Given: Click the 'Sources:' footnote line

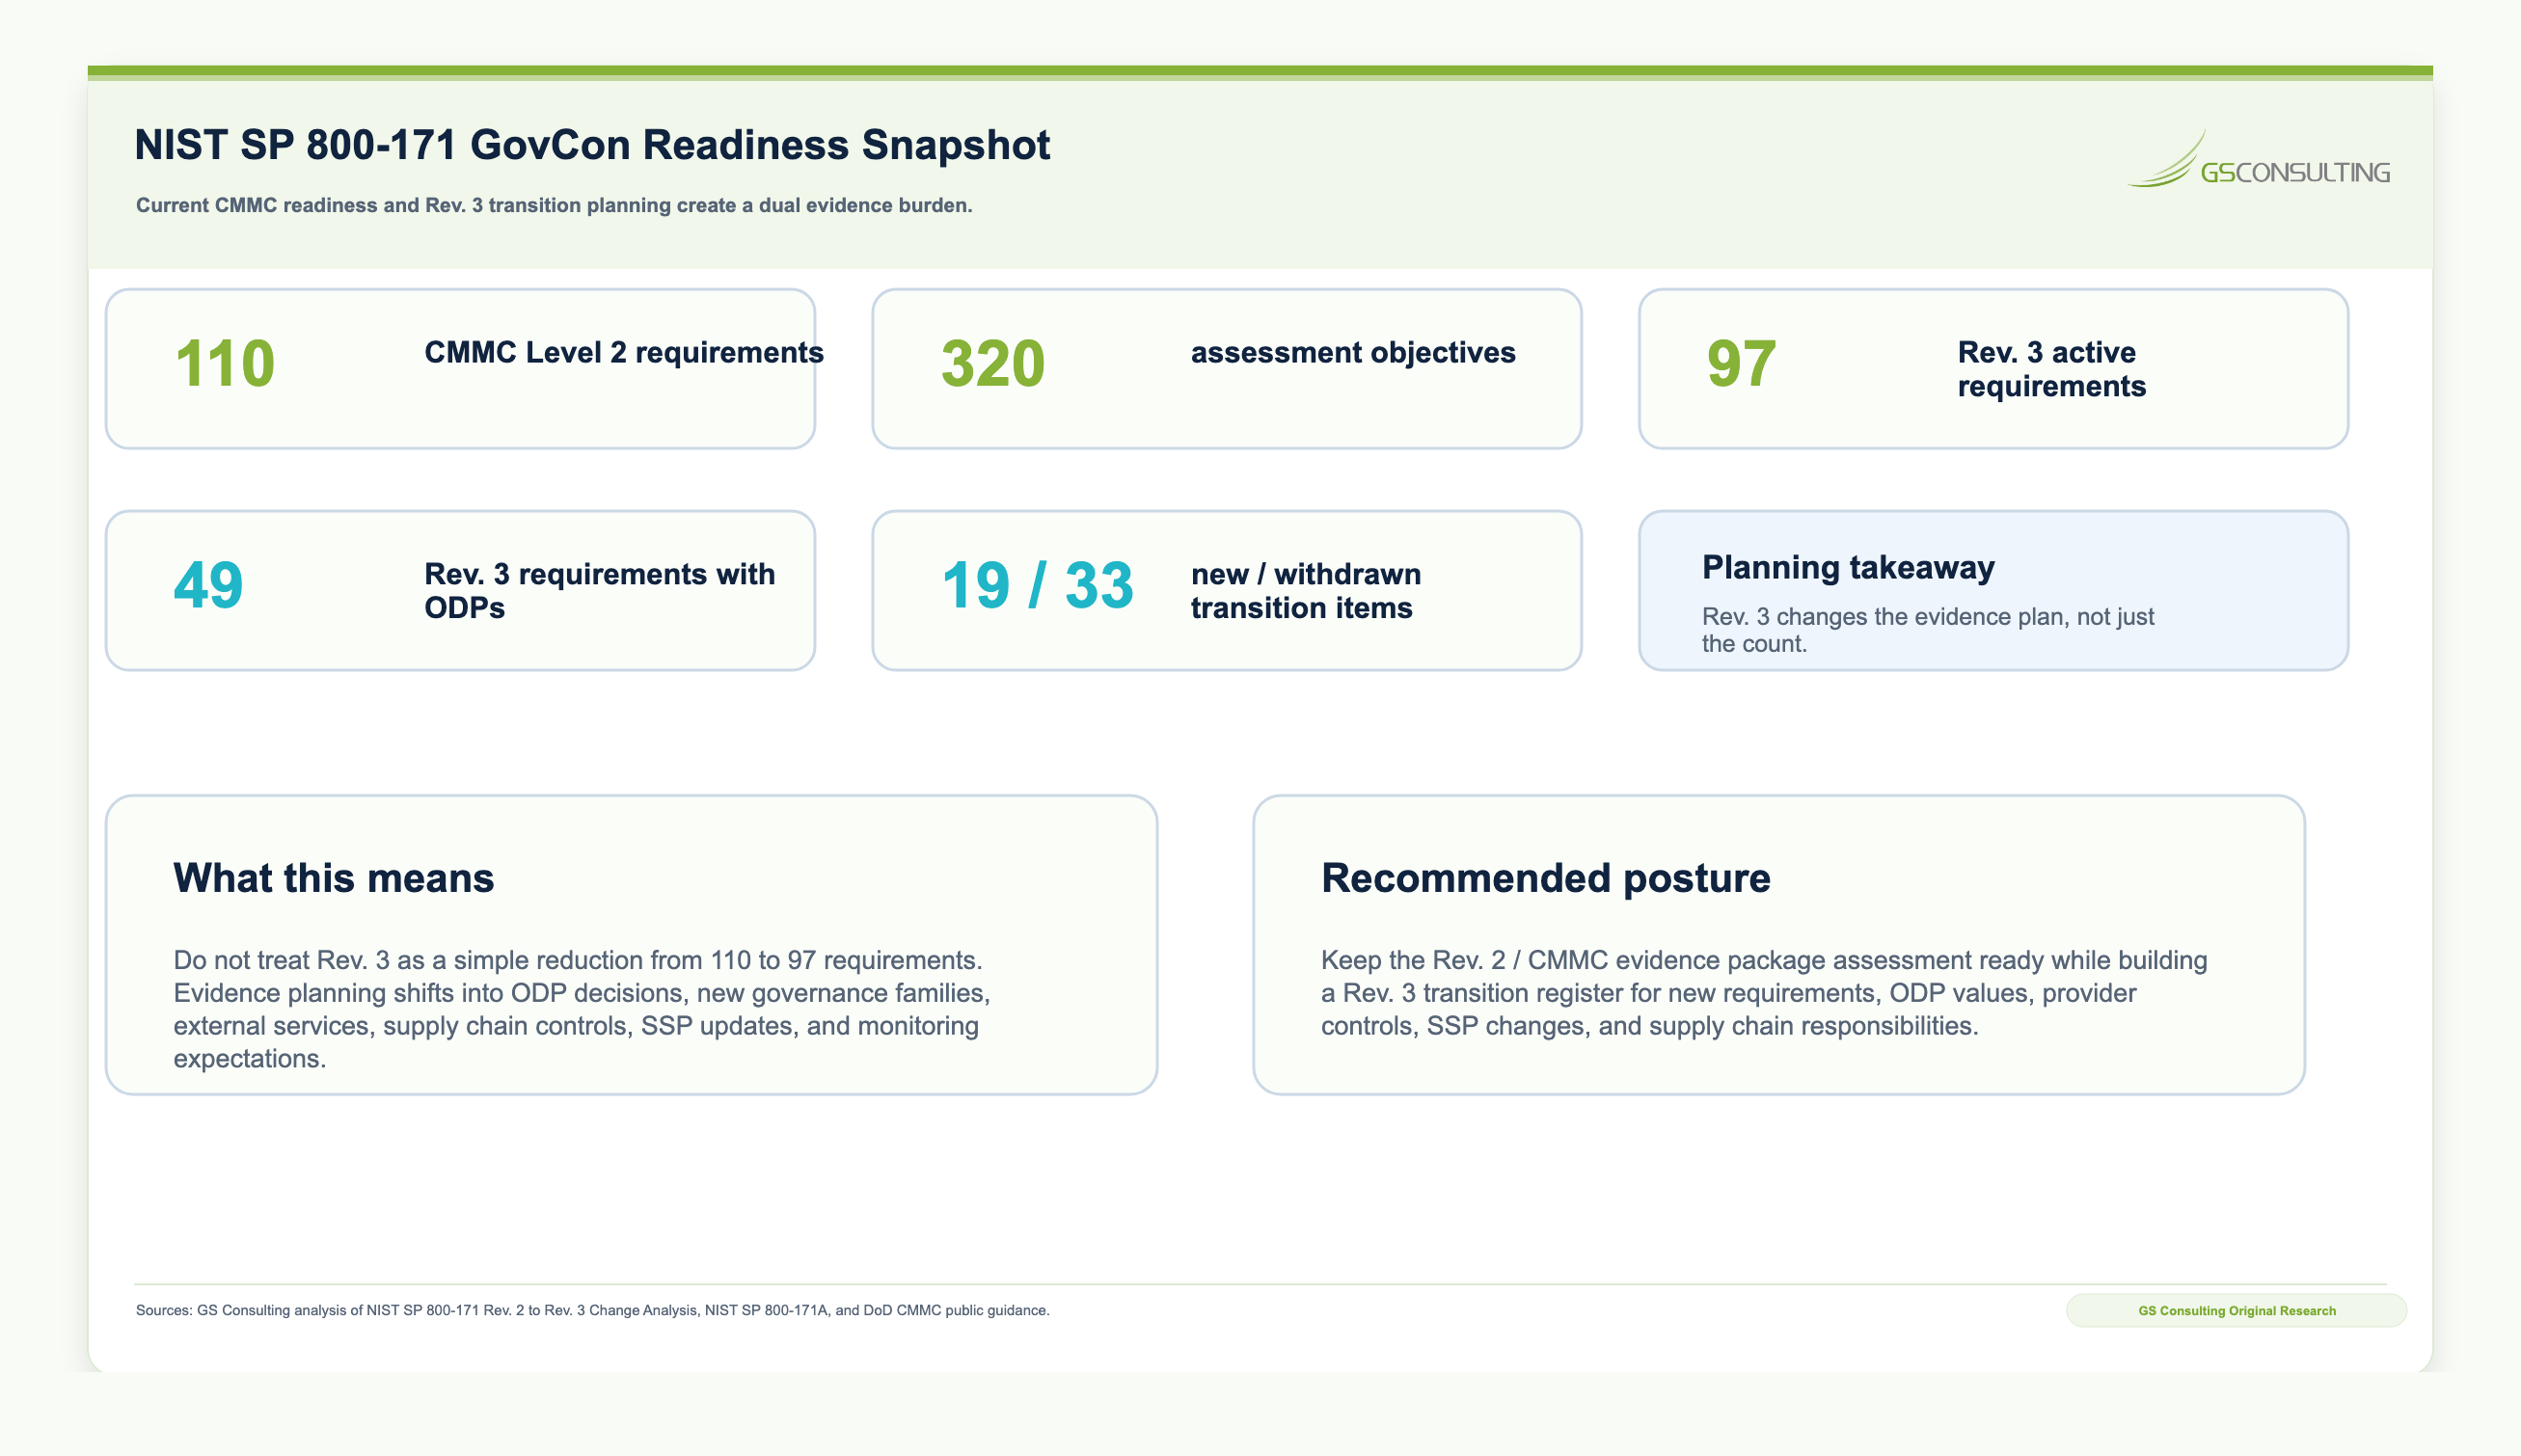Looking at the screenshot, I should (592, 1311).
